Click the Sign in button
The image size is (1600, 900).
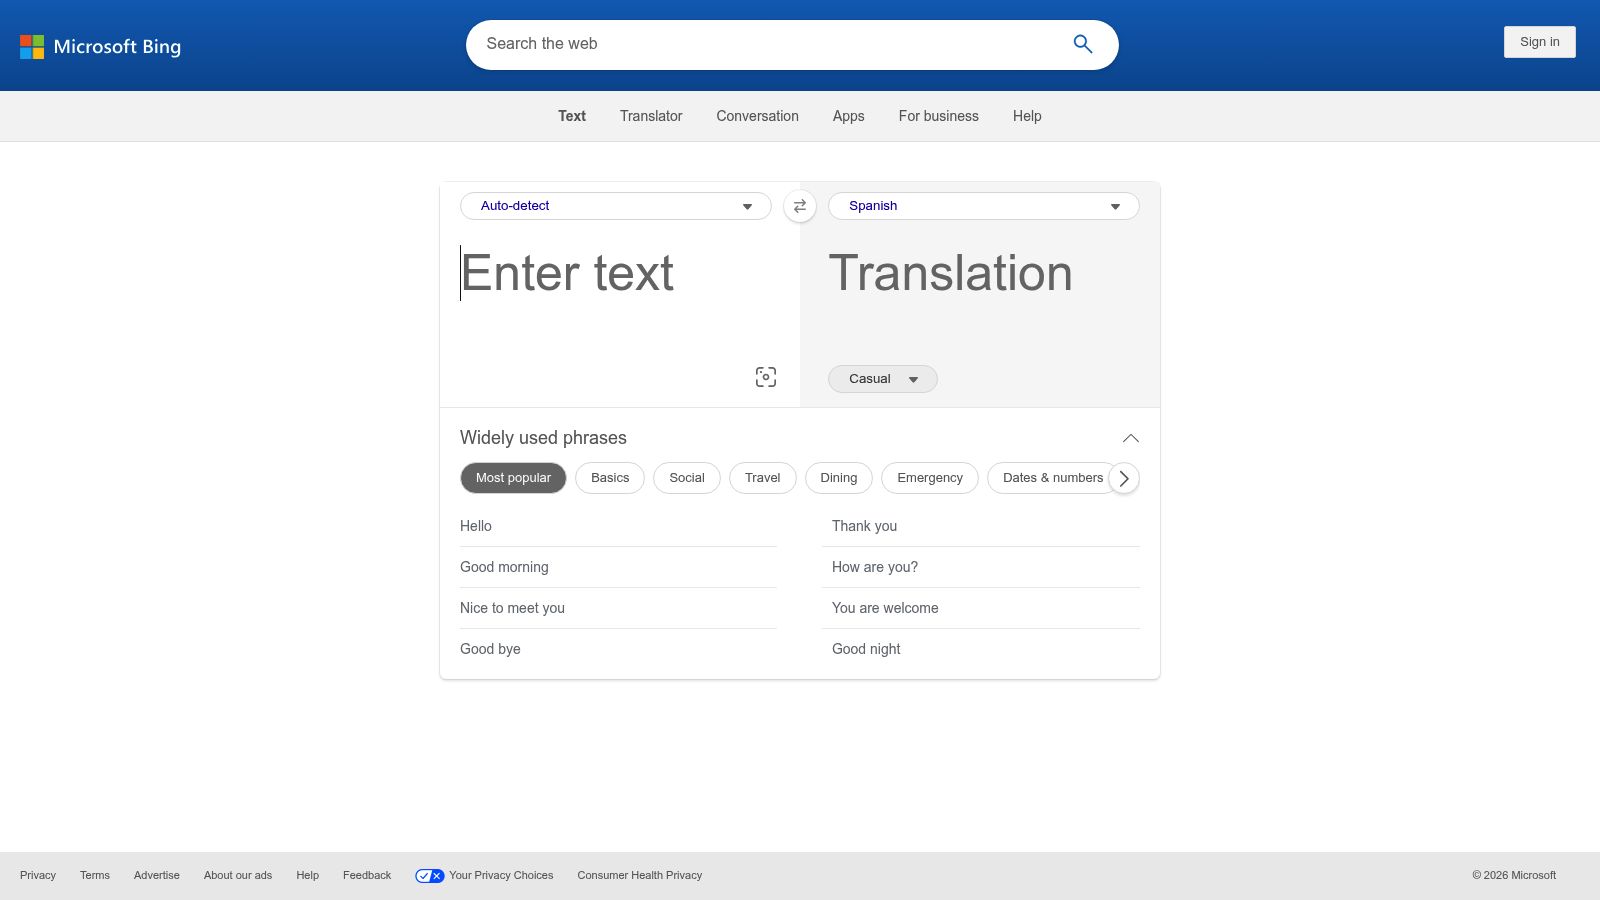[1540, 42]
